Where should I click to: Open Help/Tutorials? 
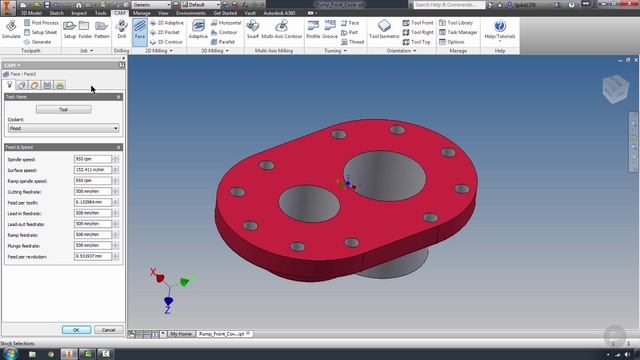click(x=500, y=31)
